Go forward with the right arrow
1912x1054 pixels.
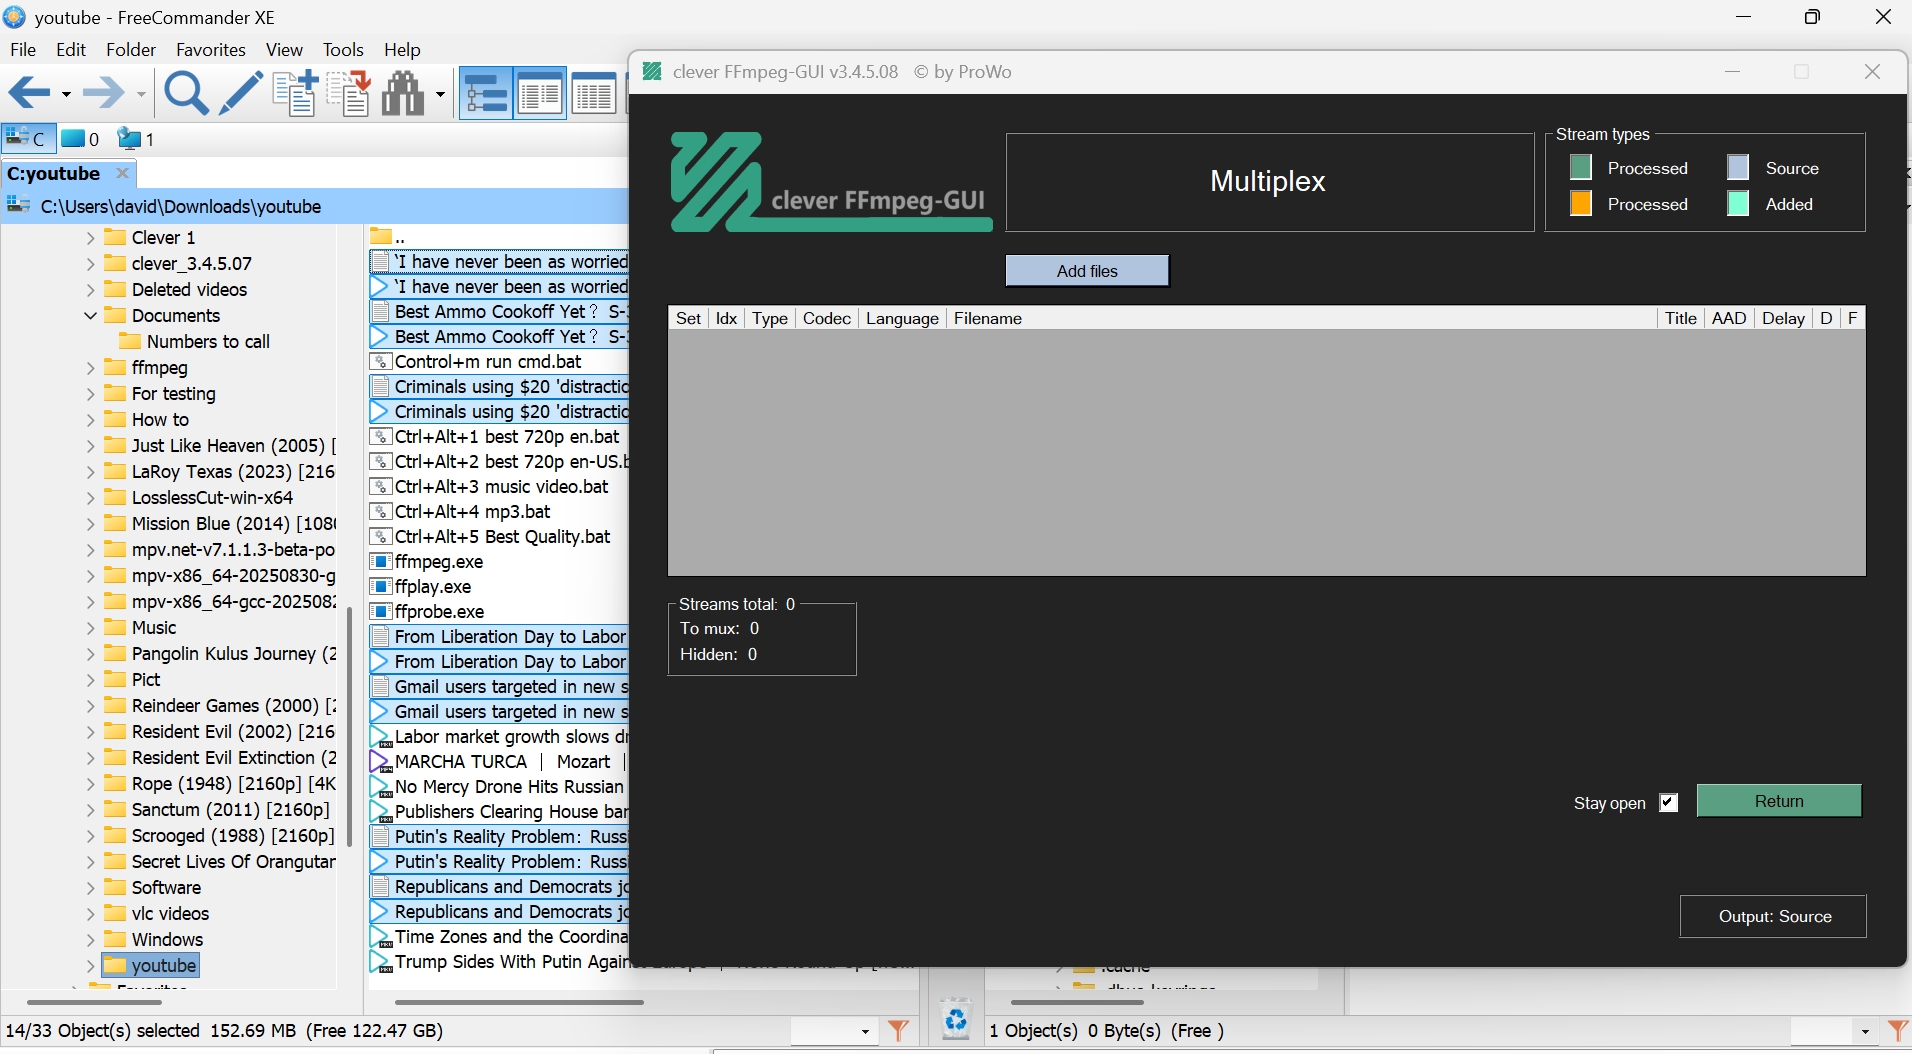(x=104, y=94)
